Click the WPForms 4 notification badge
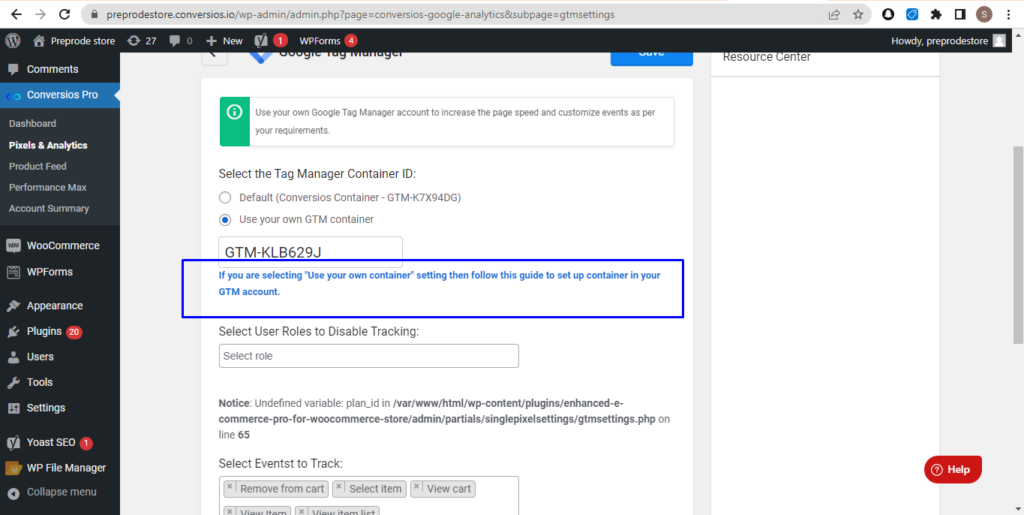1024x515 pixels. coord(351,40)
